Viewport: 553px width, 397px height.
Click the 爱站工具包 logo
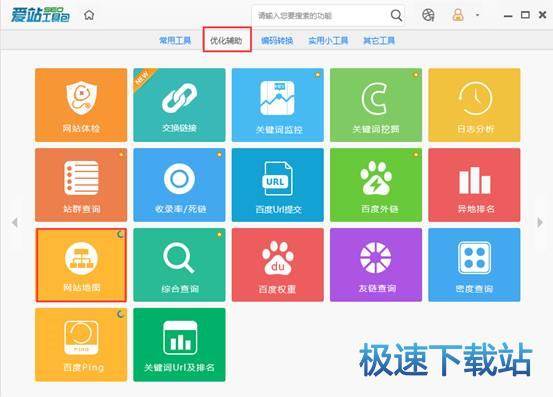click(40, 15)
